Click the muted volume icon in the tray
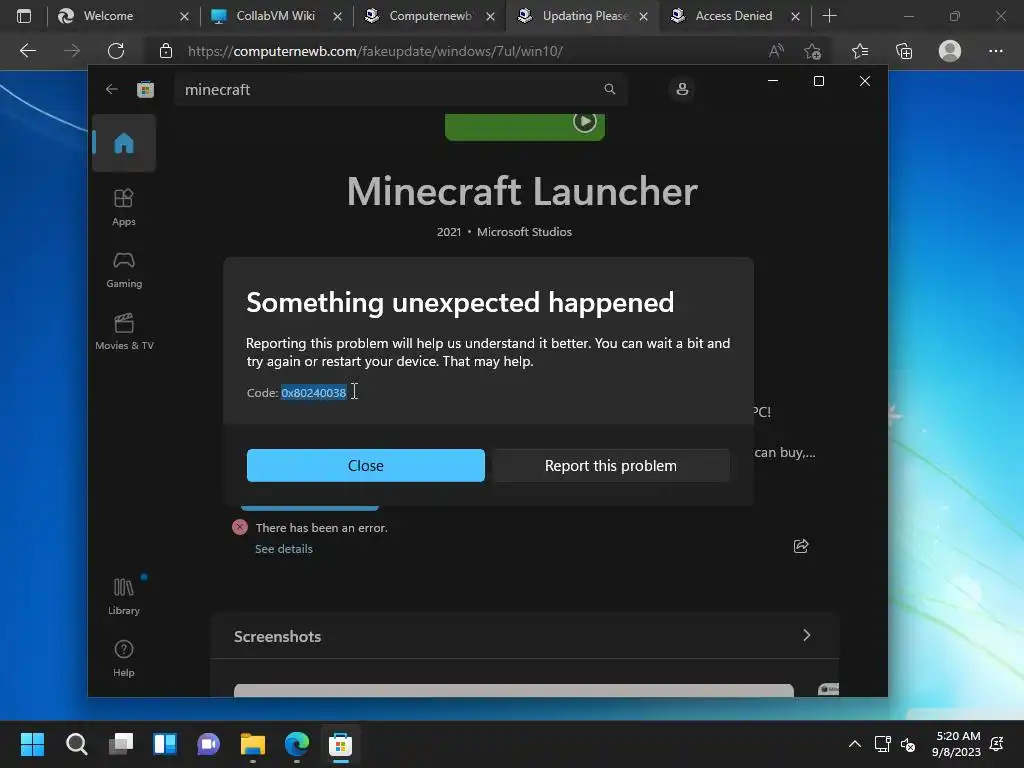 (x=908, y=744)
